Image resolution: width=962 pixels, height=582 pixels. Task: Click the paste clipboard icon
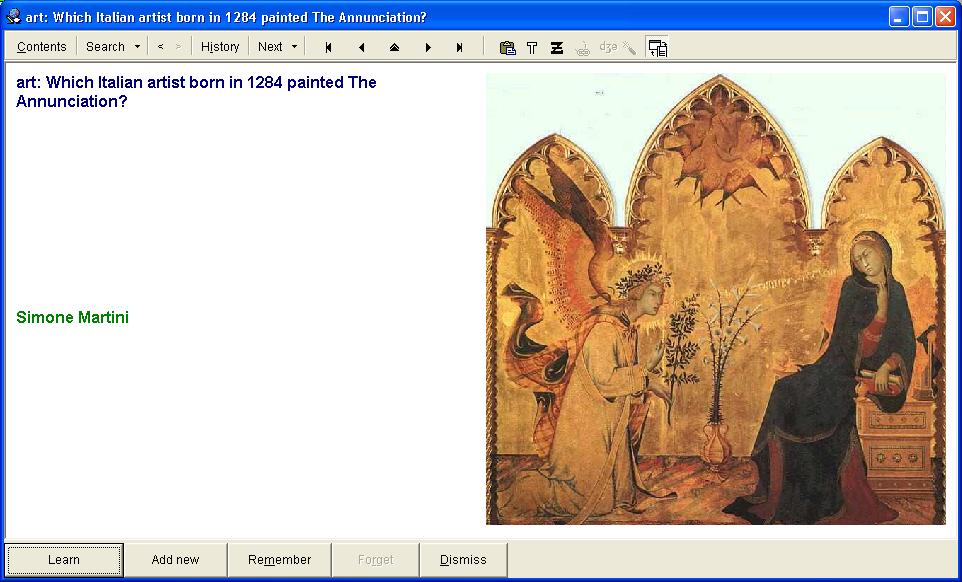pos(507,47)
